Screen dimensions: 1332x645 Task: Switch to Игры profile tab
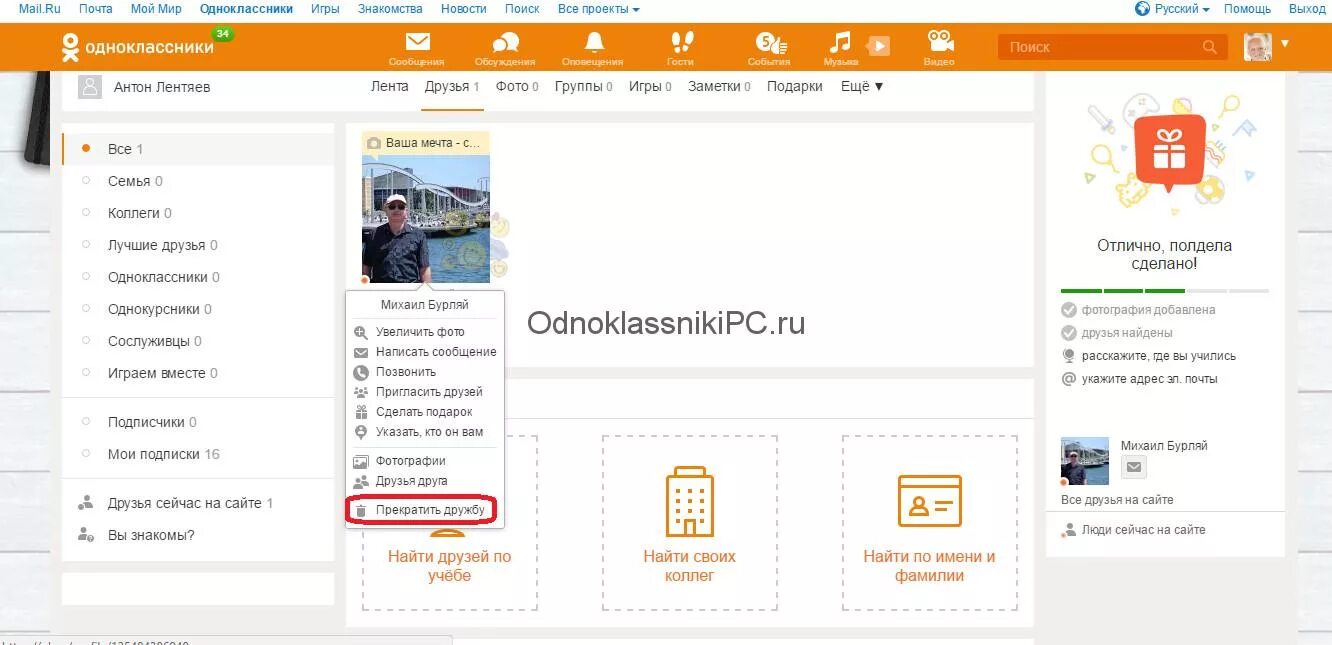(650, 86)
